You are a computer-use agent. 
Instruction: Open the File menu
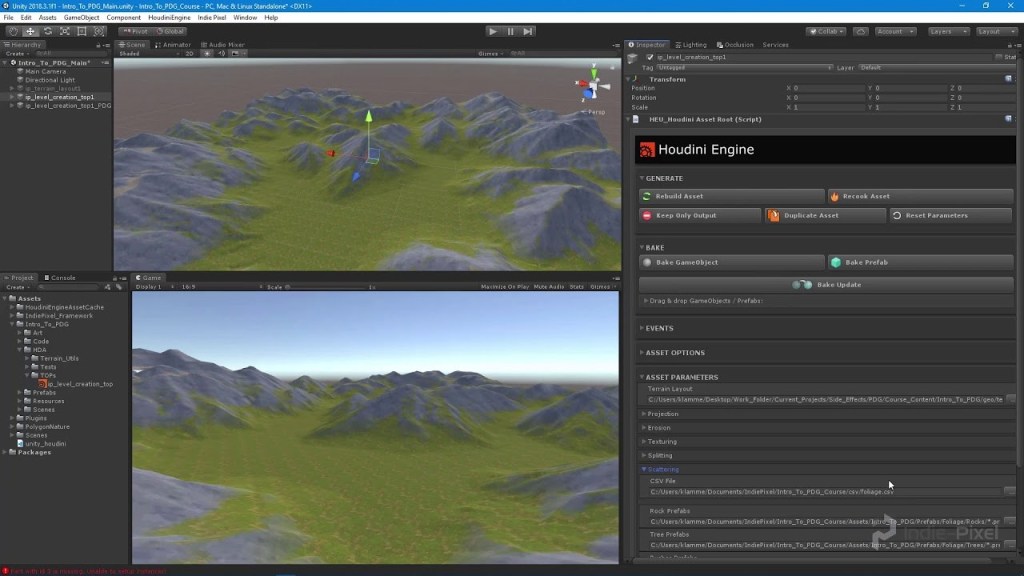pos(8,18)
